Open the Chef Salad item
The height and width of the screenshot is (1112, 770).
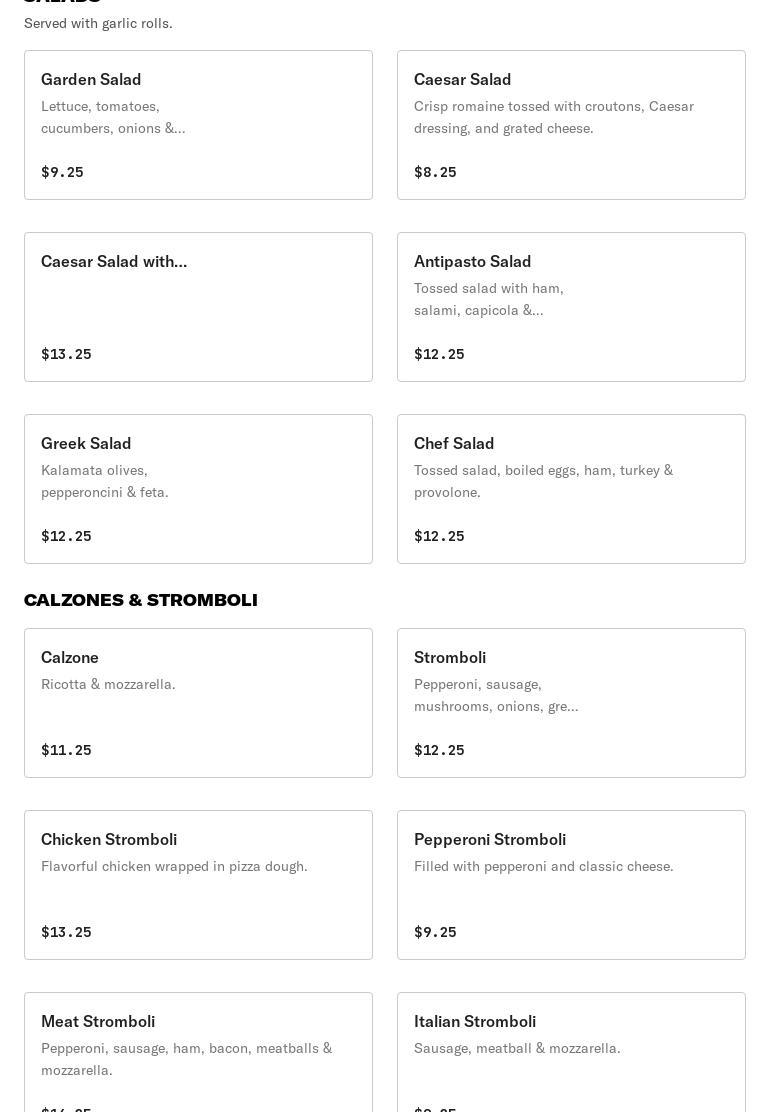[571, 489]
